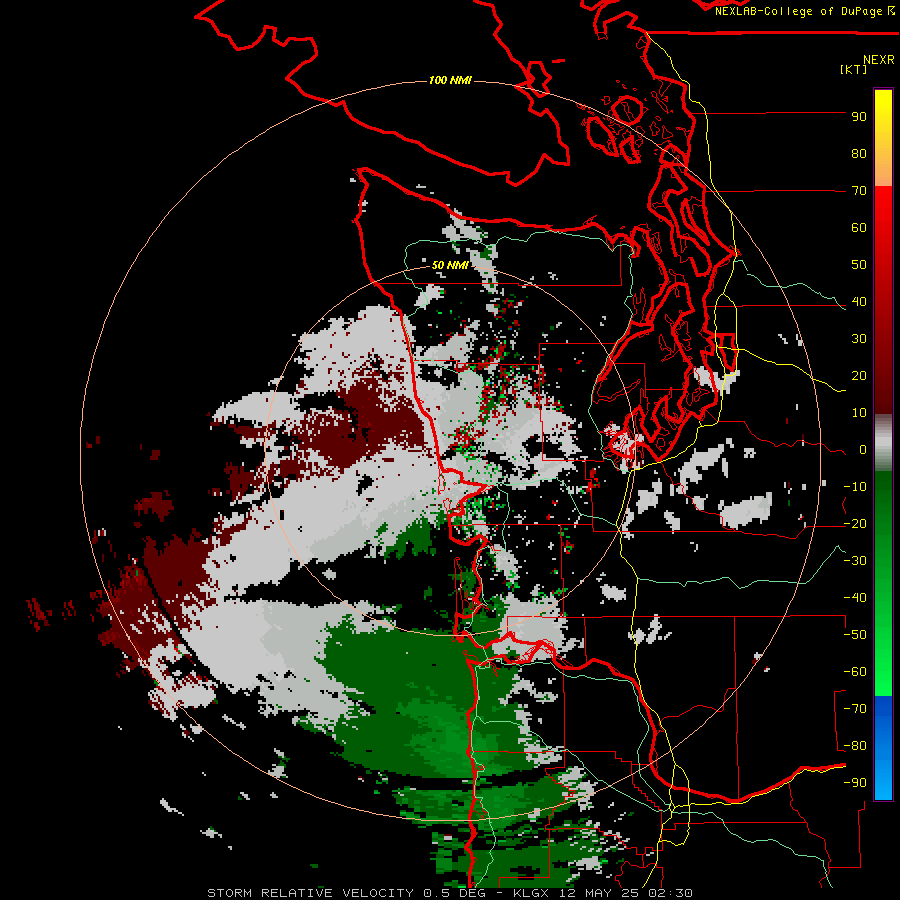
Task: Click the KT units label above the color scale
Action: tap(853, 69)
